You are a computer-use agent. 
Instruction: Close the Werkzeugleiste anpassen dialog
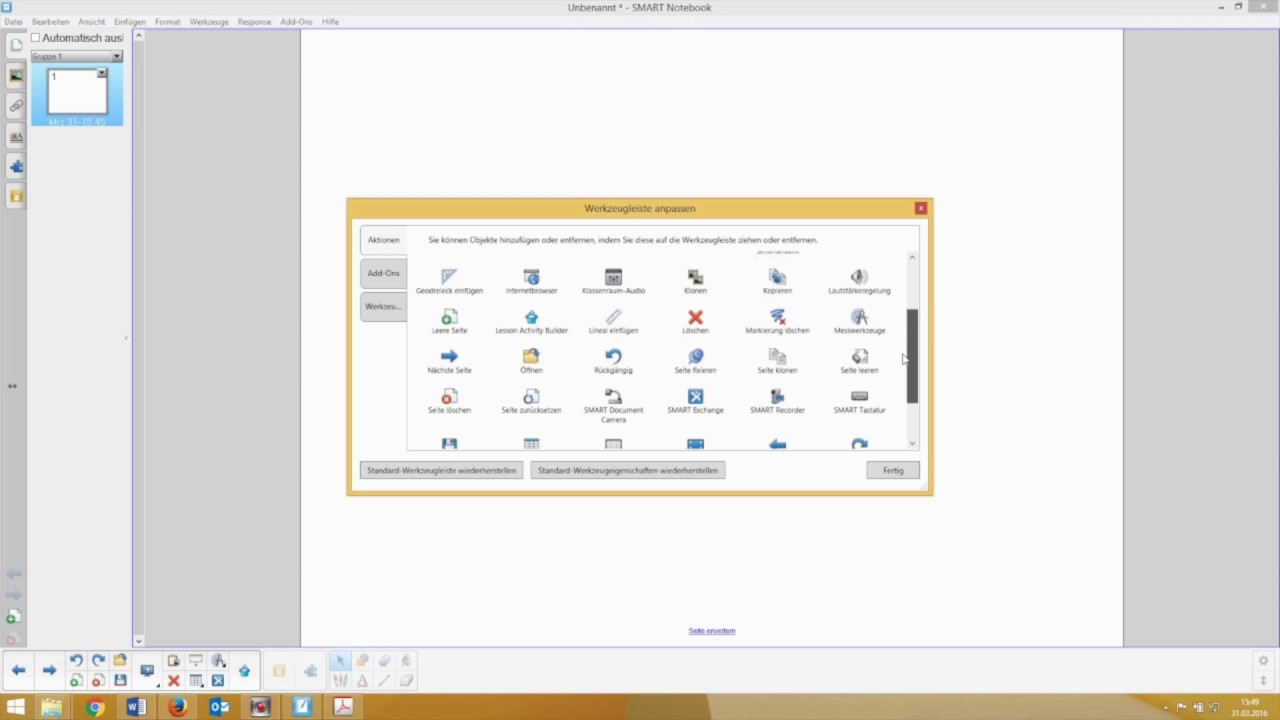[921, 208]
